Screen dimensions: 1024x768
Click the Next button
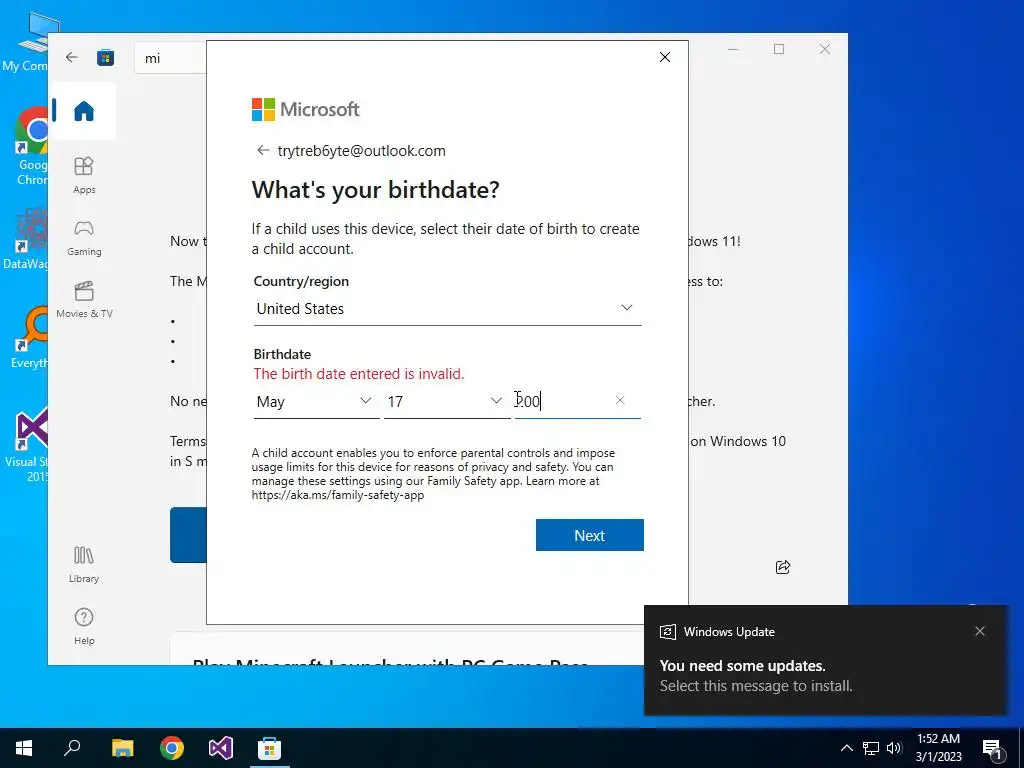(x=590, y=536)
